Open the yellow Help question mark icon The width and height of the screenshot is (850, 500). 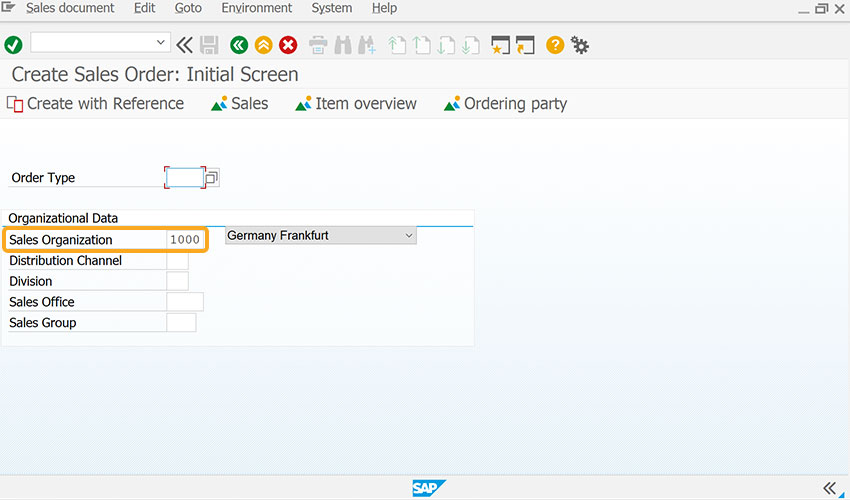tap(555, 45)
